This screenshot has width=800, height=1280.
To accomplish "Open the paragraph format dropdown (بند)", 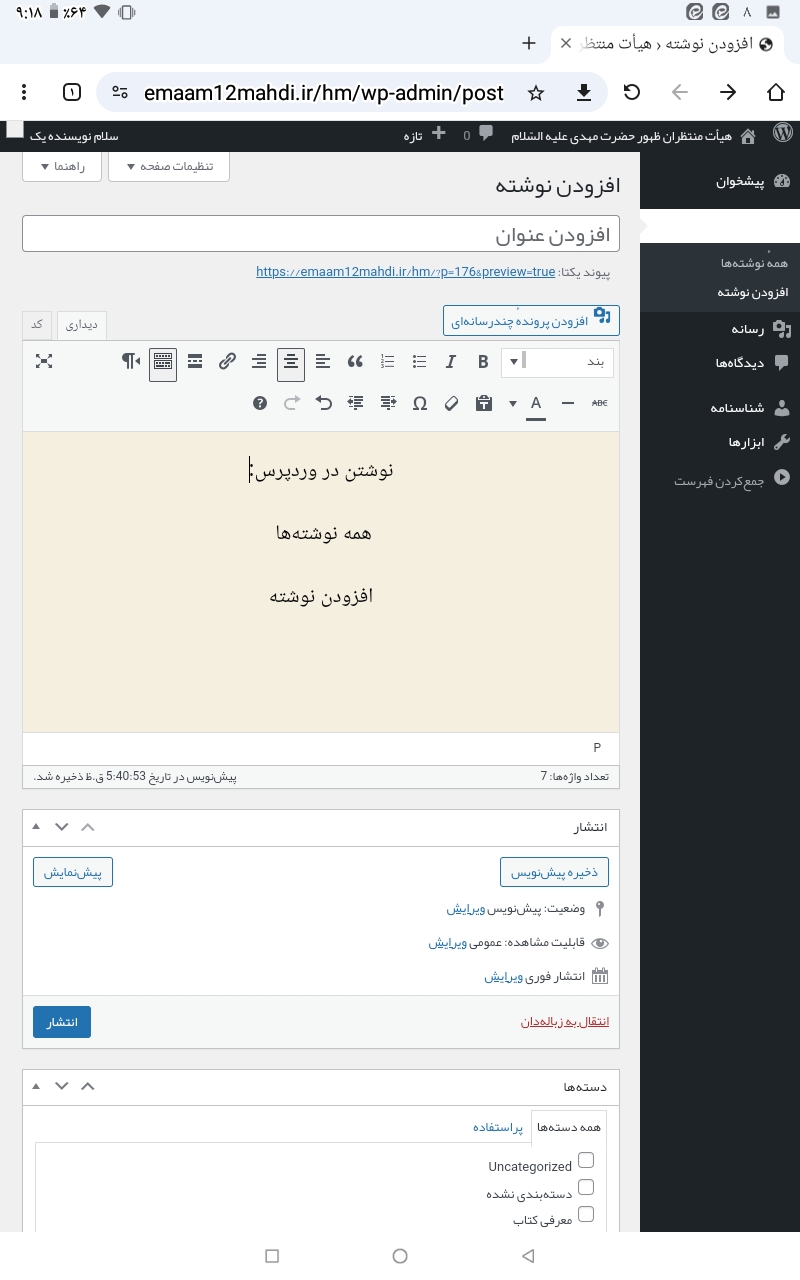I will pos(557,362).
